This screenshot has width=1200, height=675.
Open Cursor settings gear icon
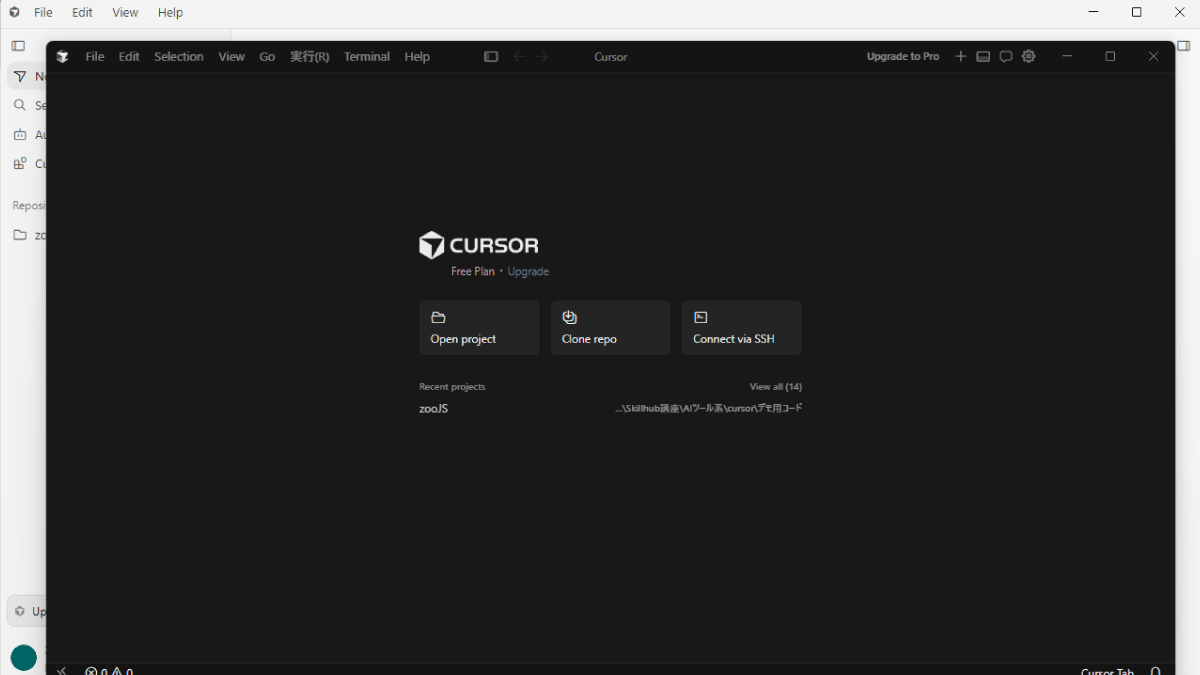point(1029,57)
